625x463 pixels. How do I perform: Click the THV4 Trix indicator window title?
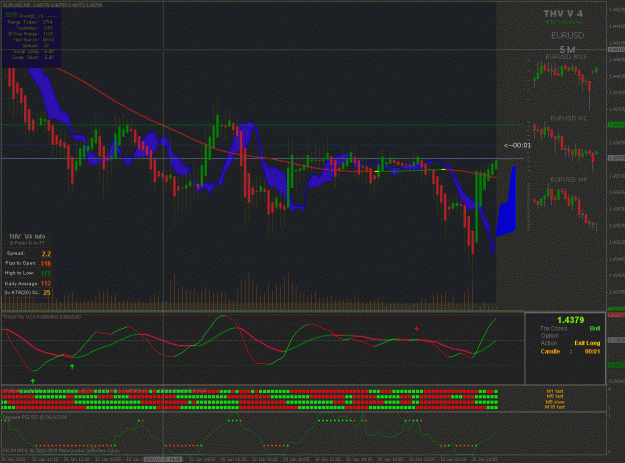(42, 317)
